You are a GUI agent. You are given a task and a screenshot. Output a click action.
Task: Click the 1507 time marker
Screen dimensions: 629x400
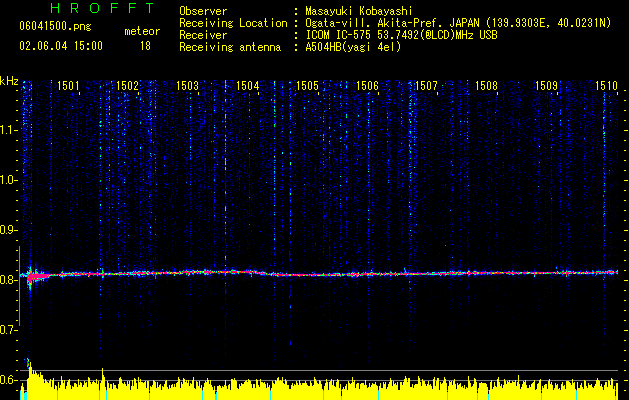pos(426,86)
